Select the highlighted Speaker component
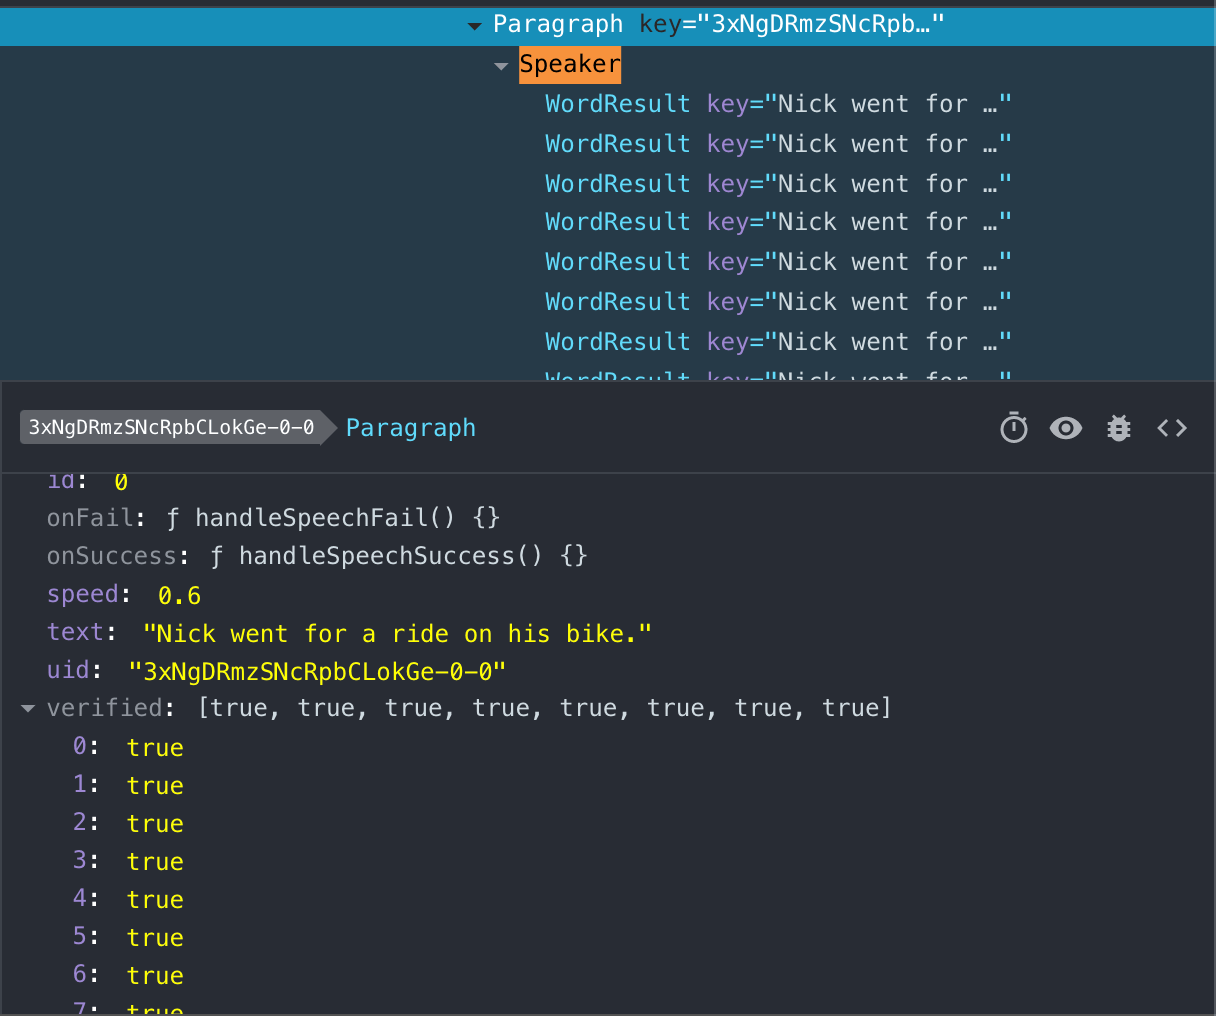1216x1016 pixels. 569,64
